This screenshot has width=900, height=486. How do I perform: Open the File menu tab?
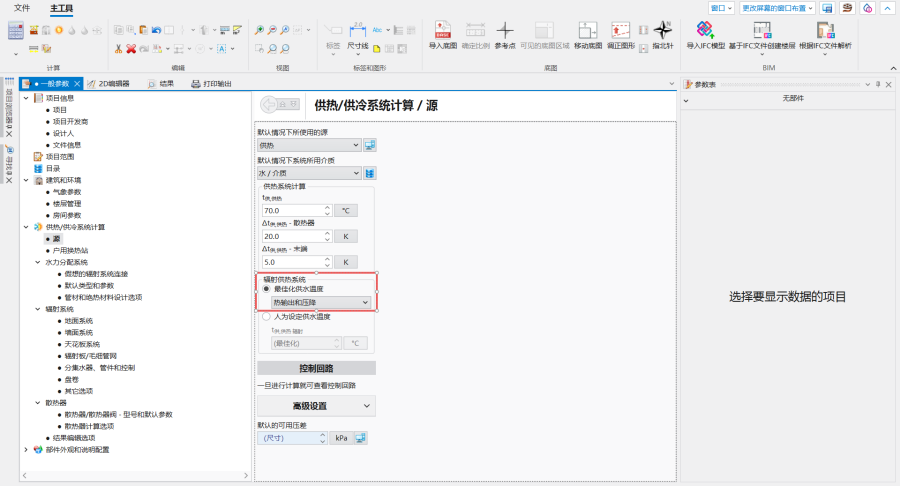[22, 8]
